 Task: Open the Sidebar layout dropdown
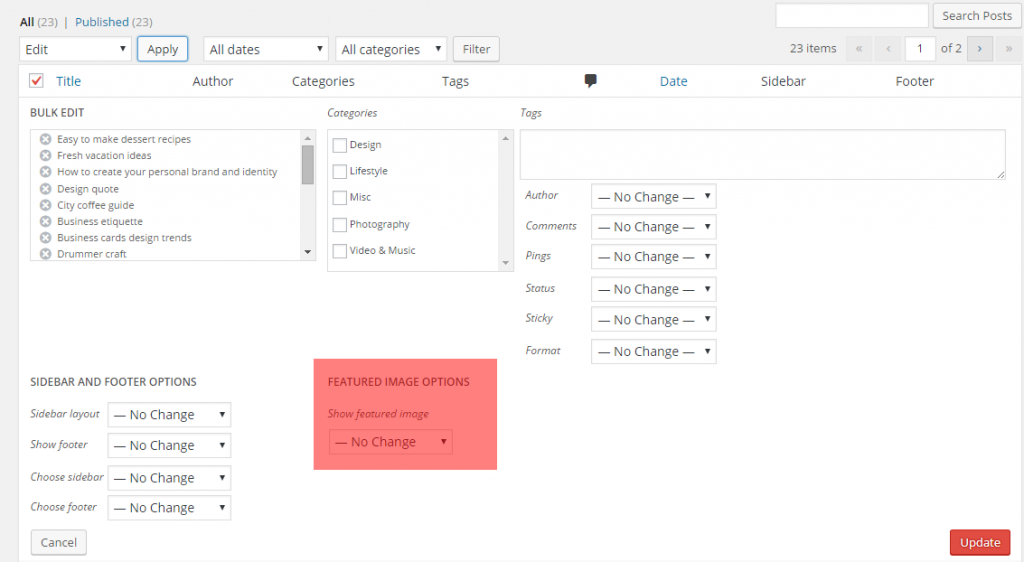pos(169,415)
